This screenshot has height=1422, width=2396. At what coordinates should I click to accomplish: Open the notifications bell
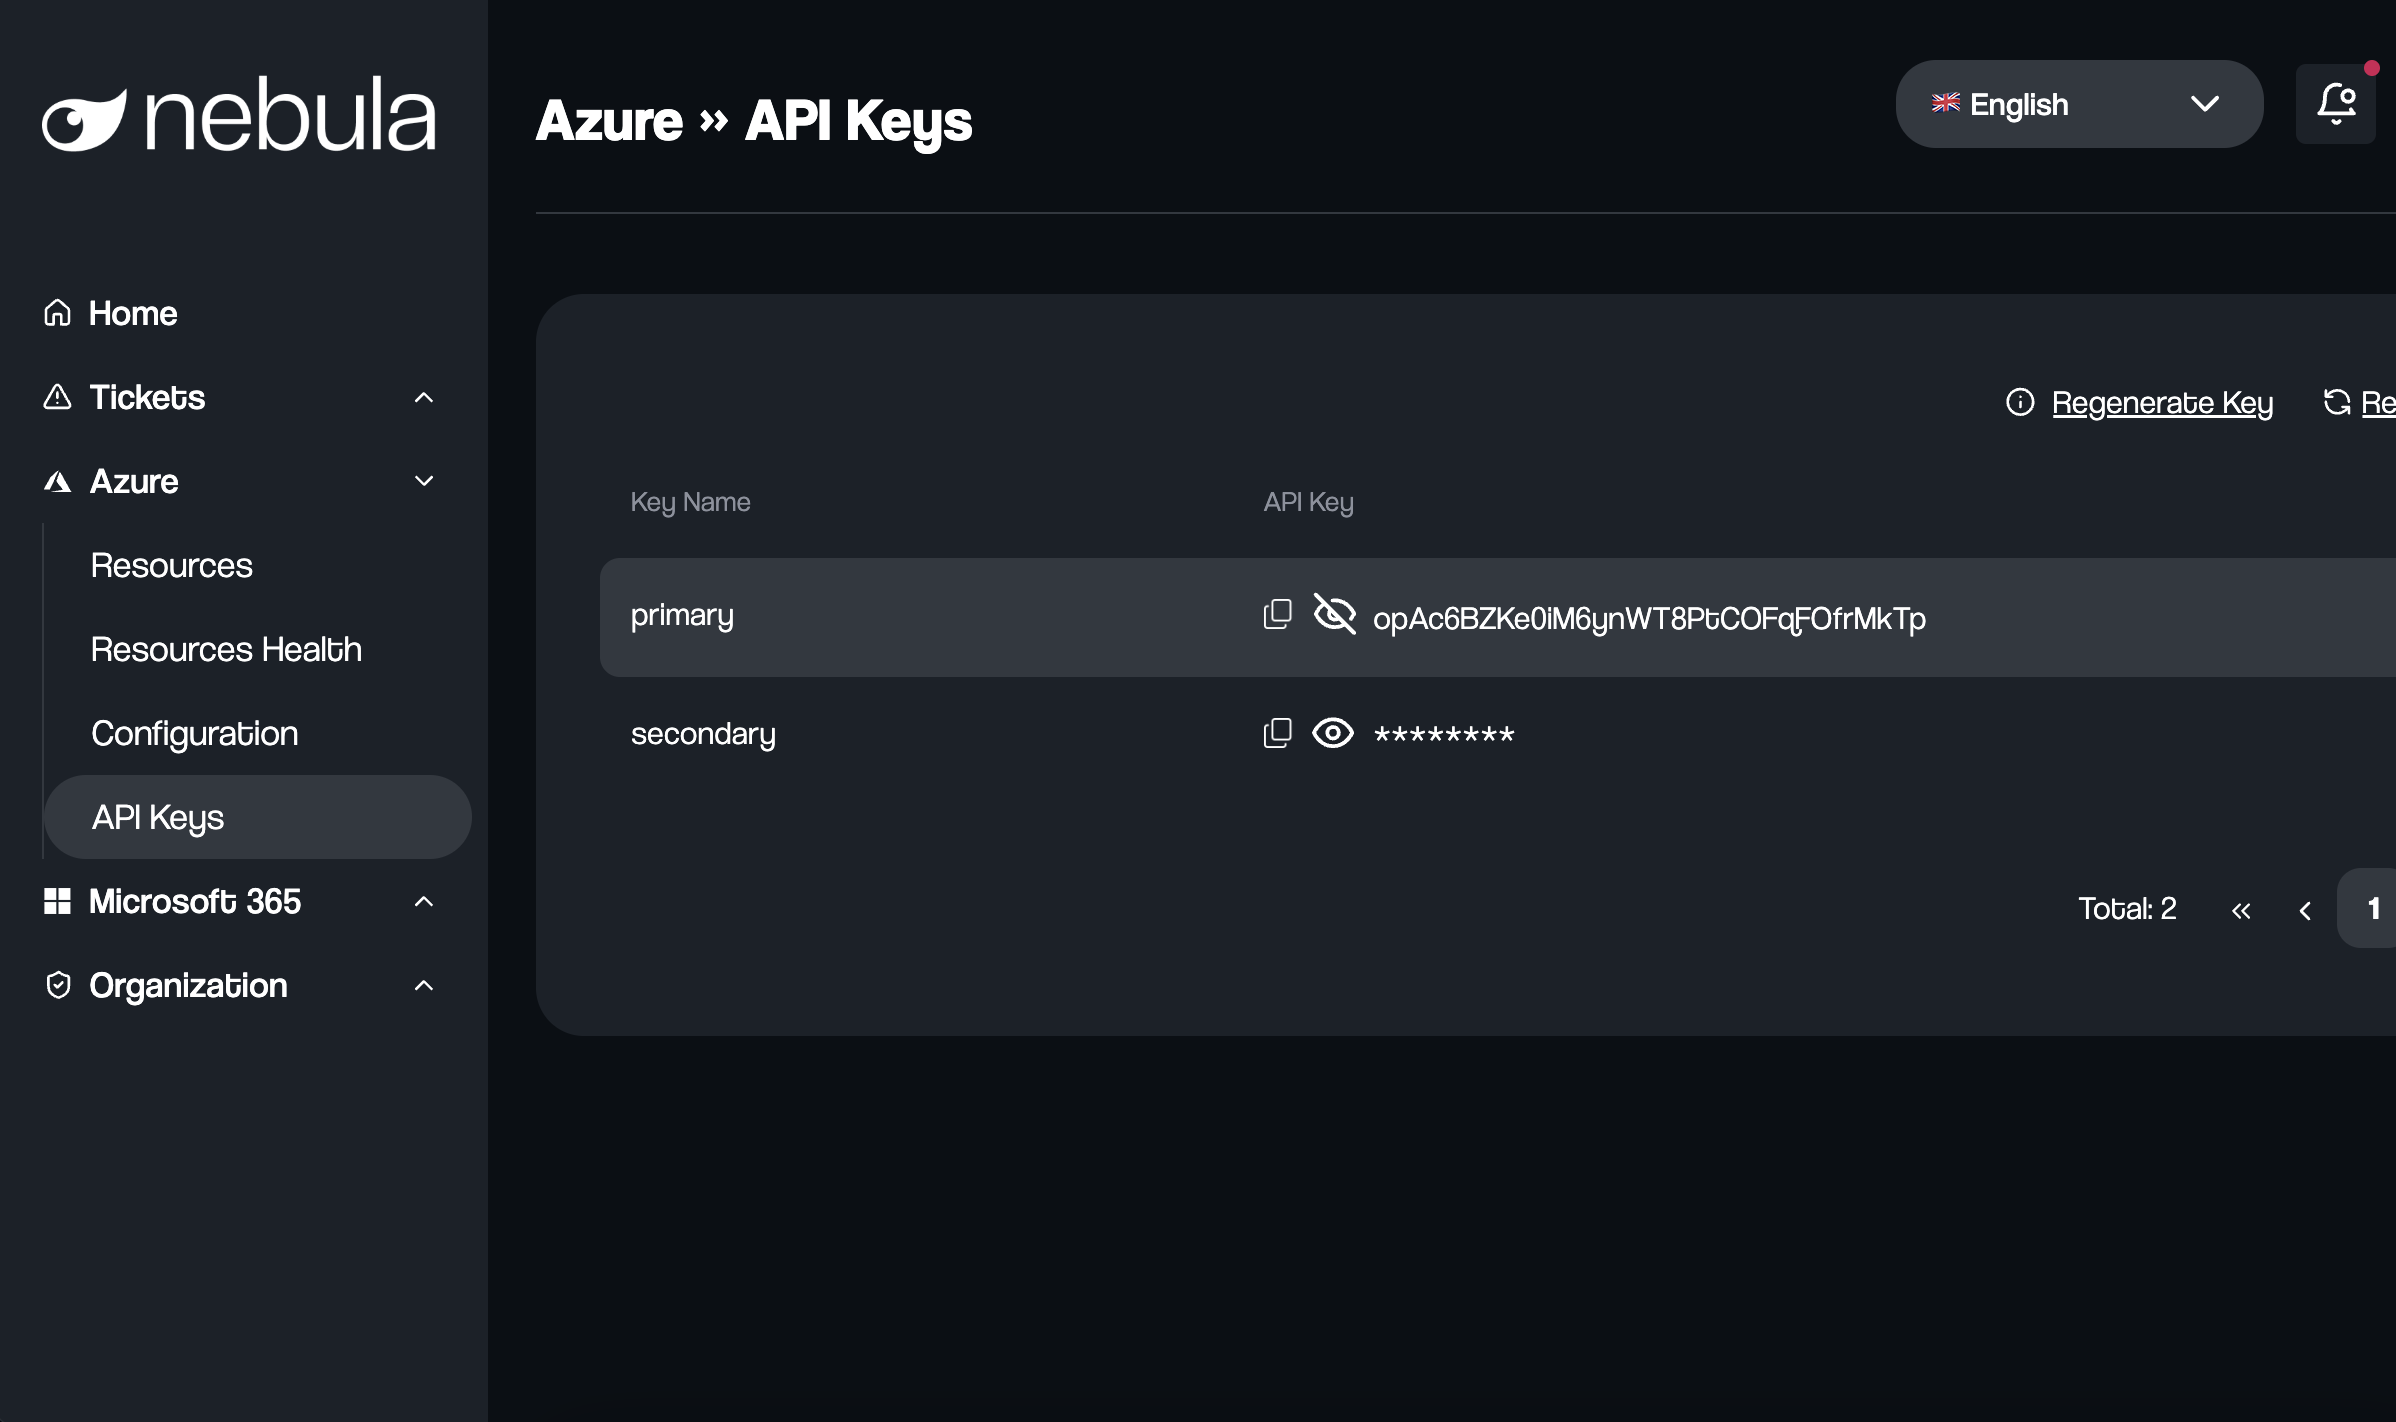(x=2336, y=104)
